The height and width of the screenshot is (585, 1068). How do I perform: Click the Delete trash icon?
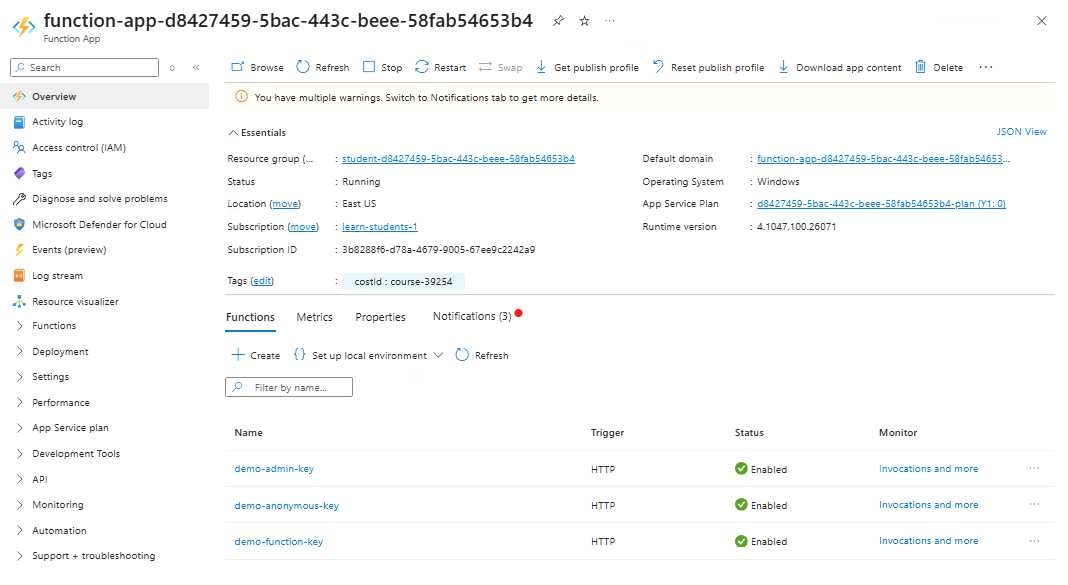click(x=921, y=67)
